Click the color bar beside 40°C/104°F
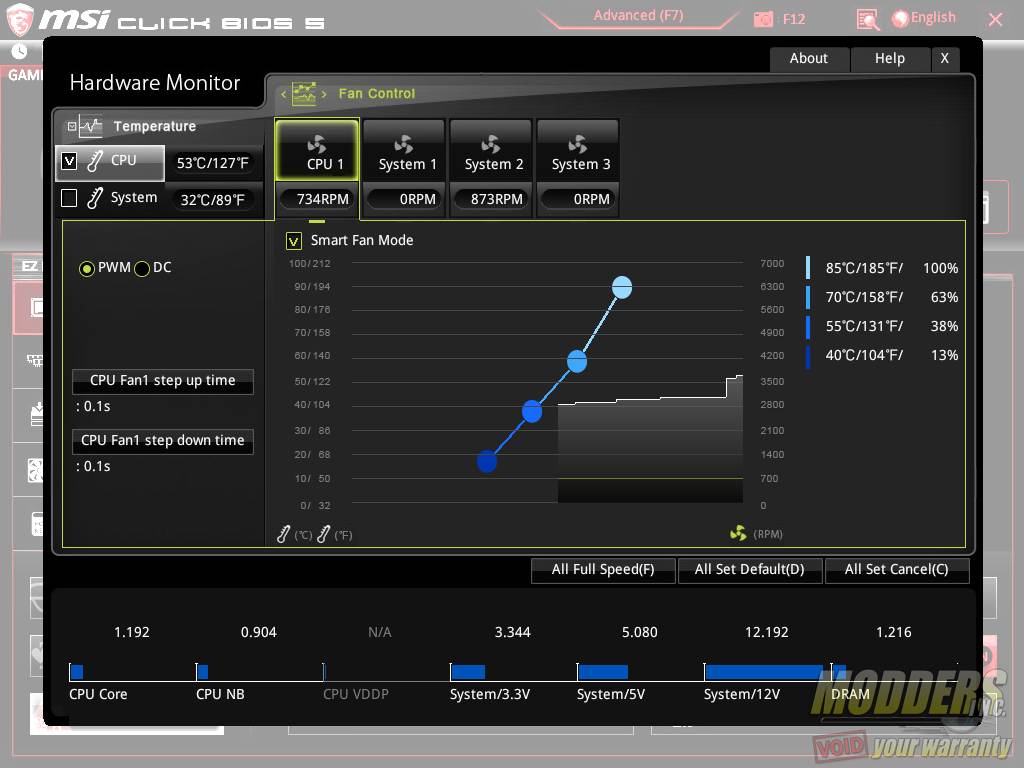 tap(808, 357)
